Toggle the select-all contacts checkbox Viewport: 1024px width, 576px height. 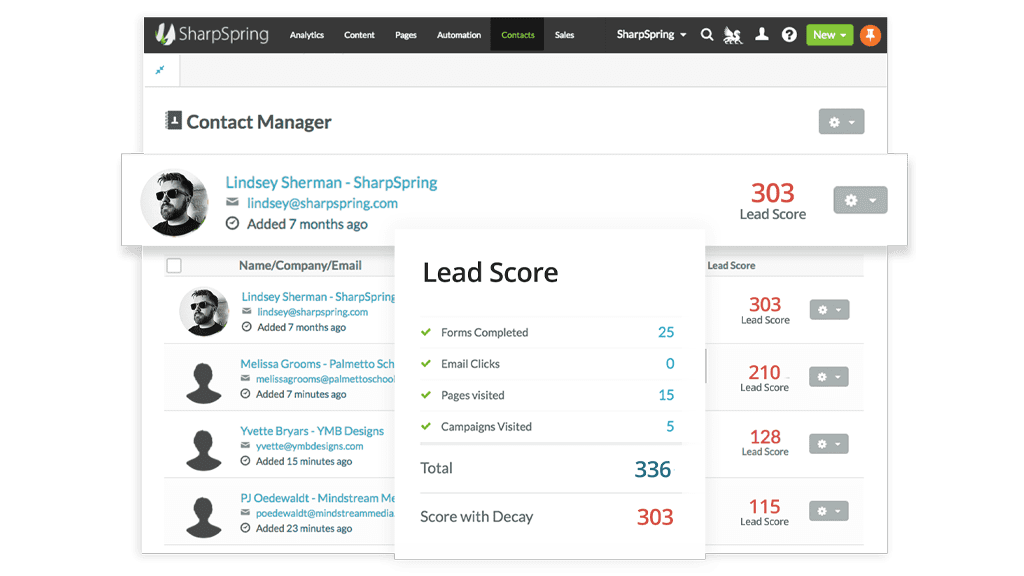click(174, 265)
